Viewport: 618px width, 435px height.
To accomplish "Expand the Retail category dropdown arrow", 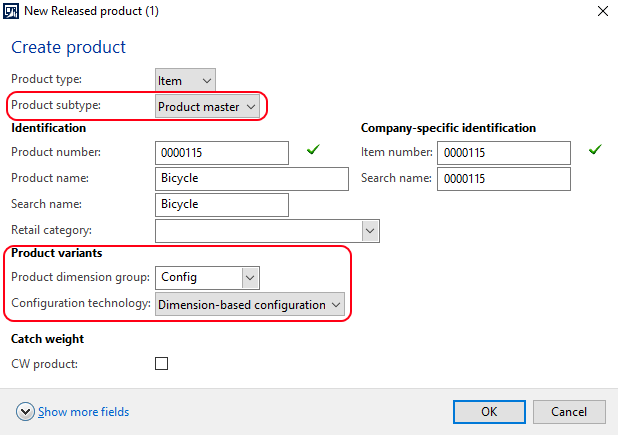I will coord(370,231).
